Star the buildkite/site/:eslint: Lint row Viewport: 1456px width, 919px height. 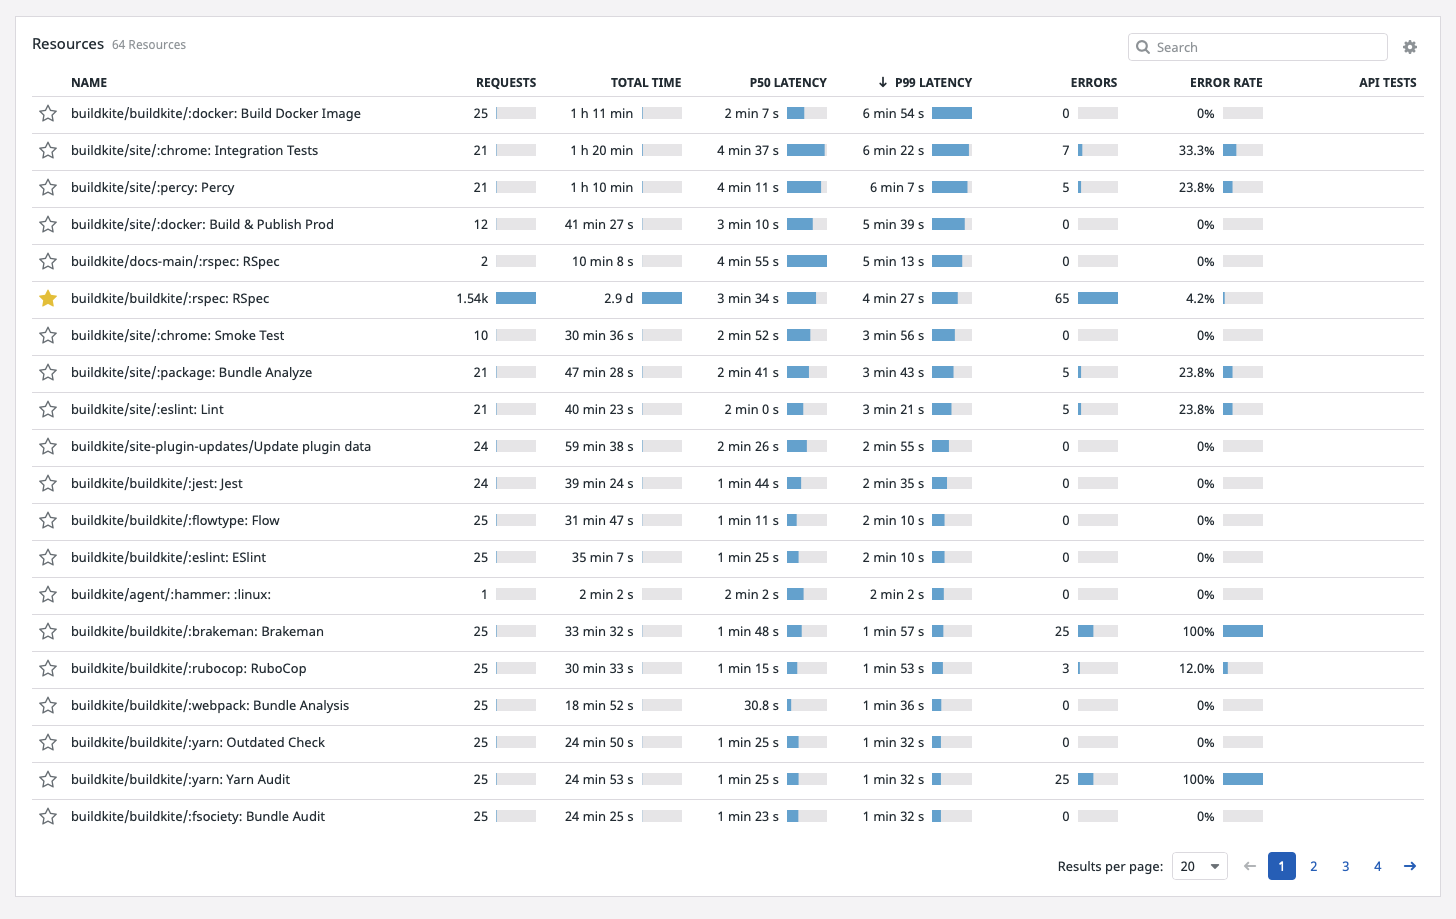click(48, 409)
